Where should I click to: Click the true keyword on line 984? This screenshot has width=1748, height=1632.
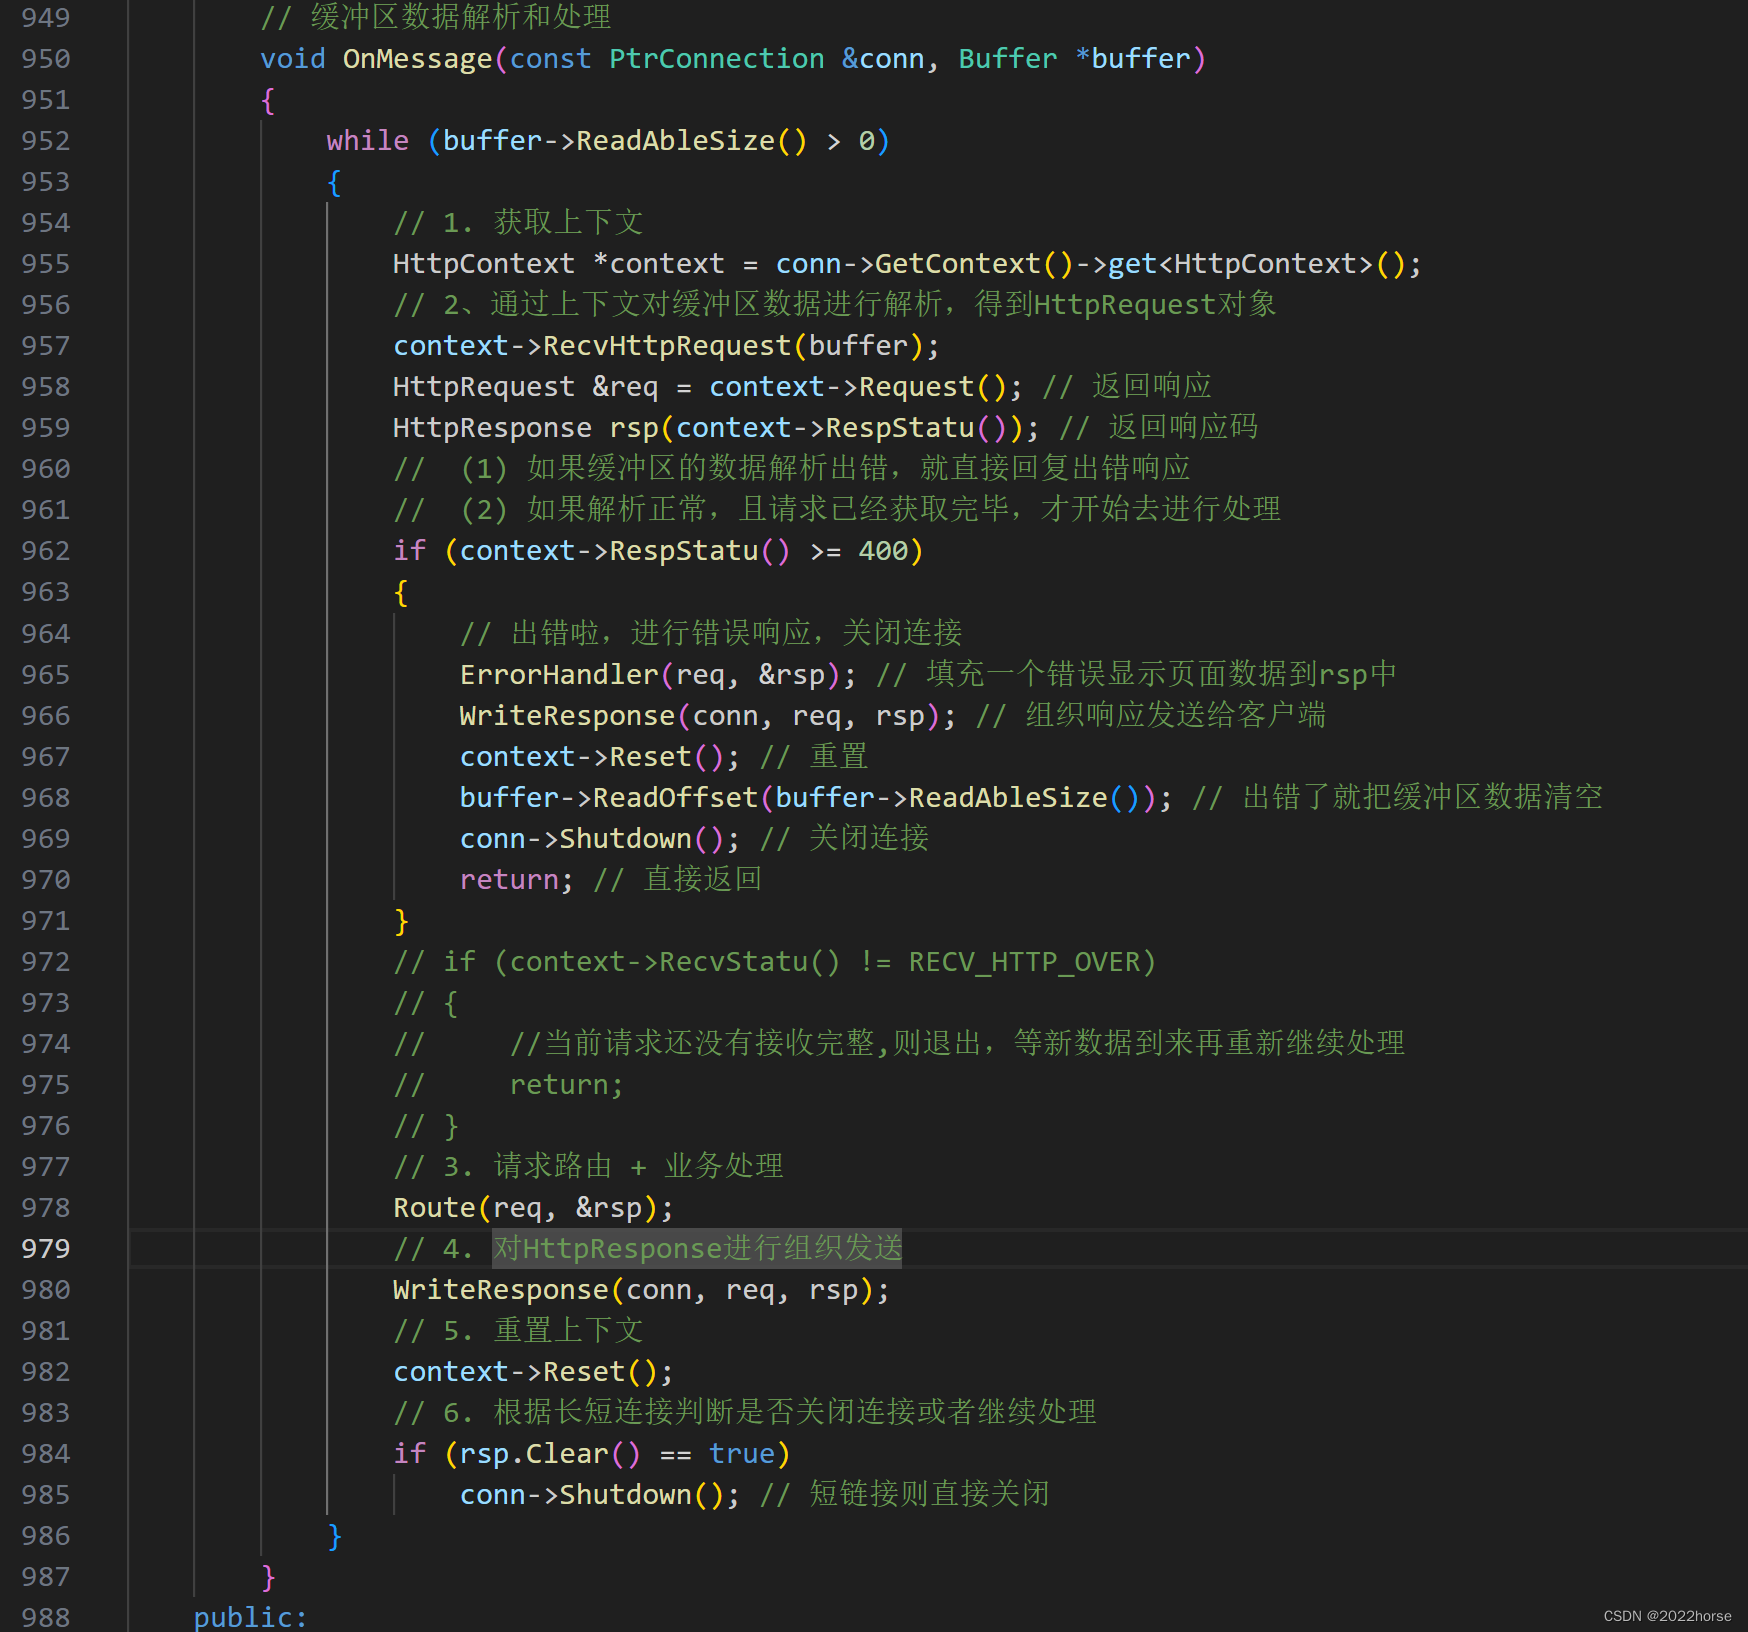click(x=742, y=1454)
